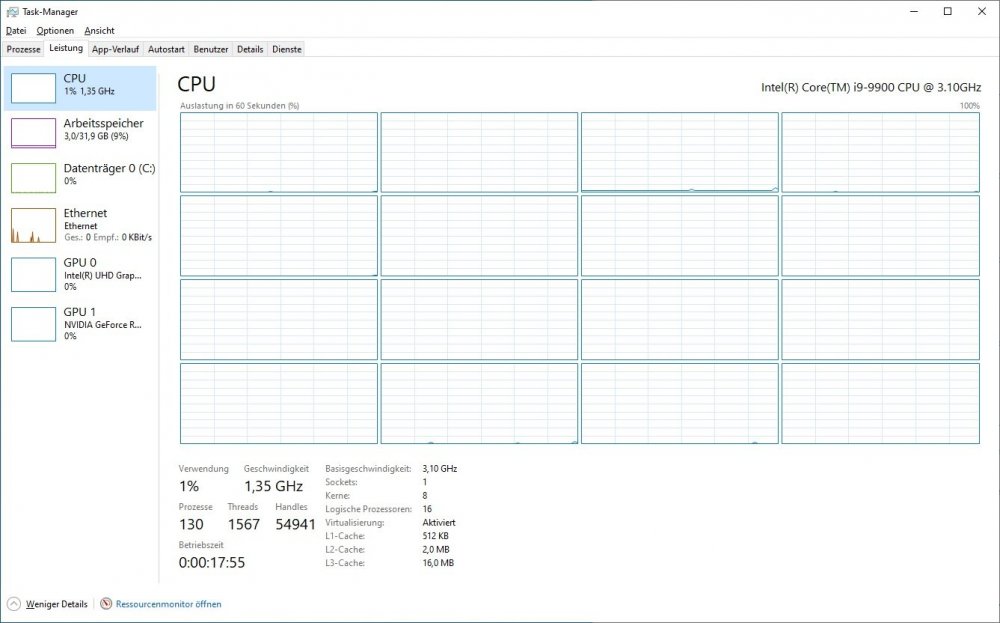The image size is (1000, 623).
Task: Select Ethernet in the sidebar
Action: (x=80, y=225)
